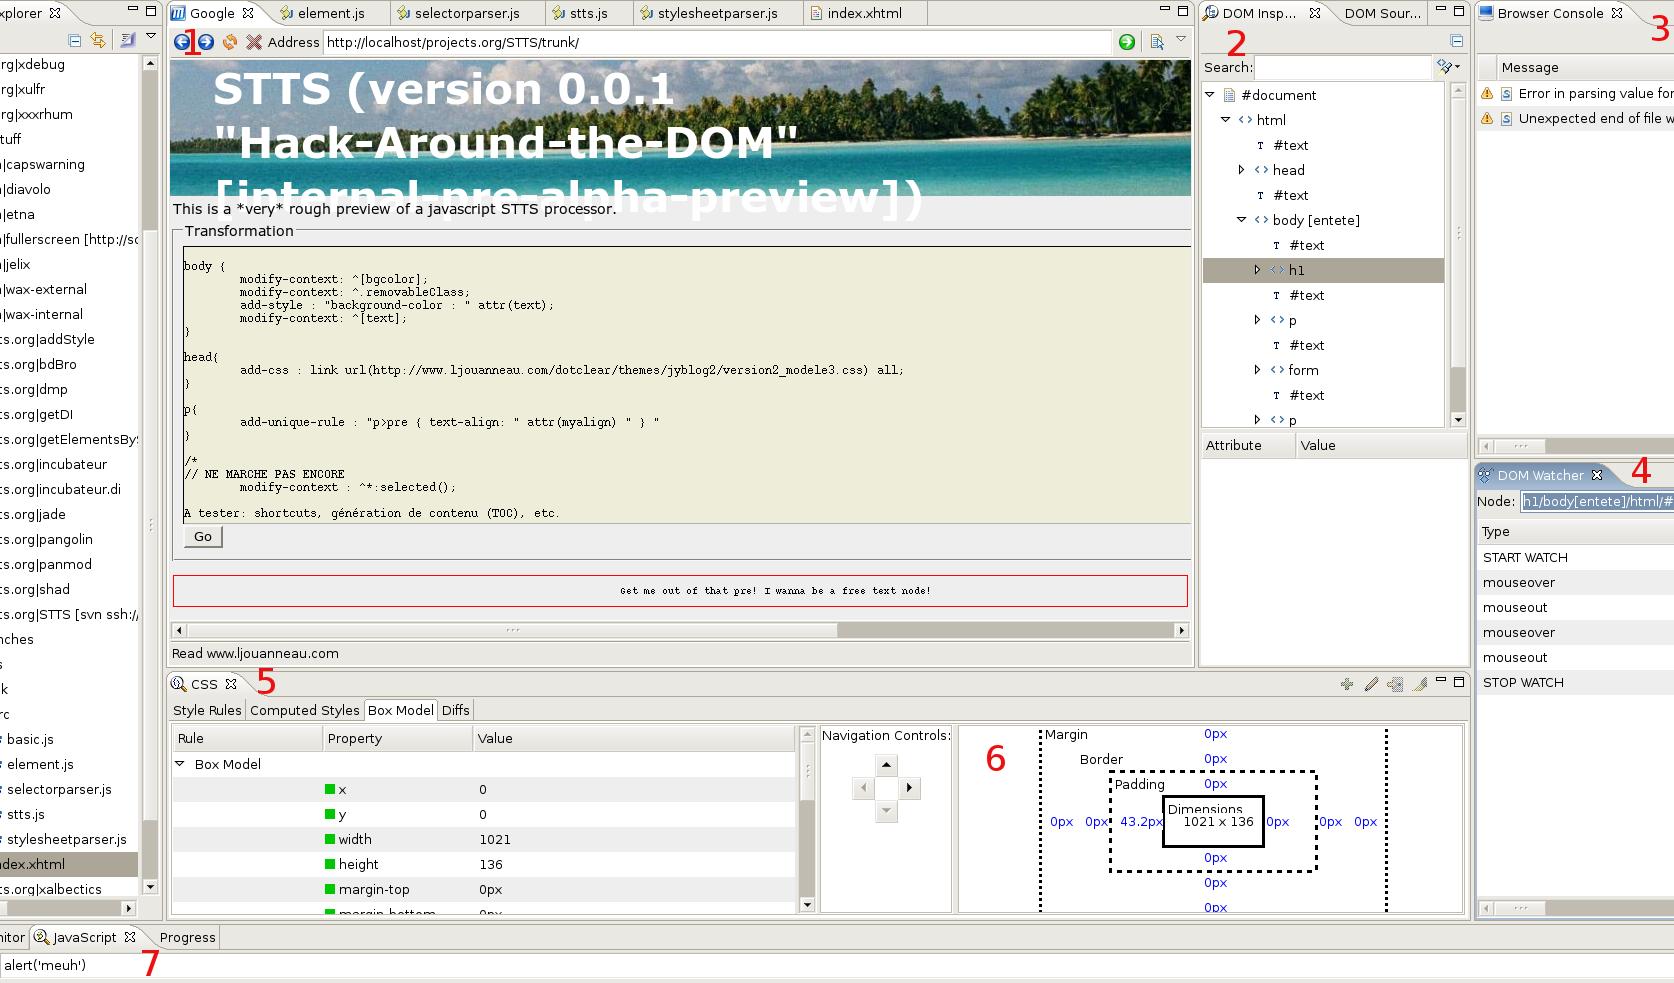Click the web page horizontal scrollbar
The height and width of the screenshot is (983, 1674).
(x=680, y=630)
